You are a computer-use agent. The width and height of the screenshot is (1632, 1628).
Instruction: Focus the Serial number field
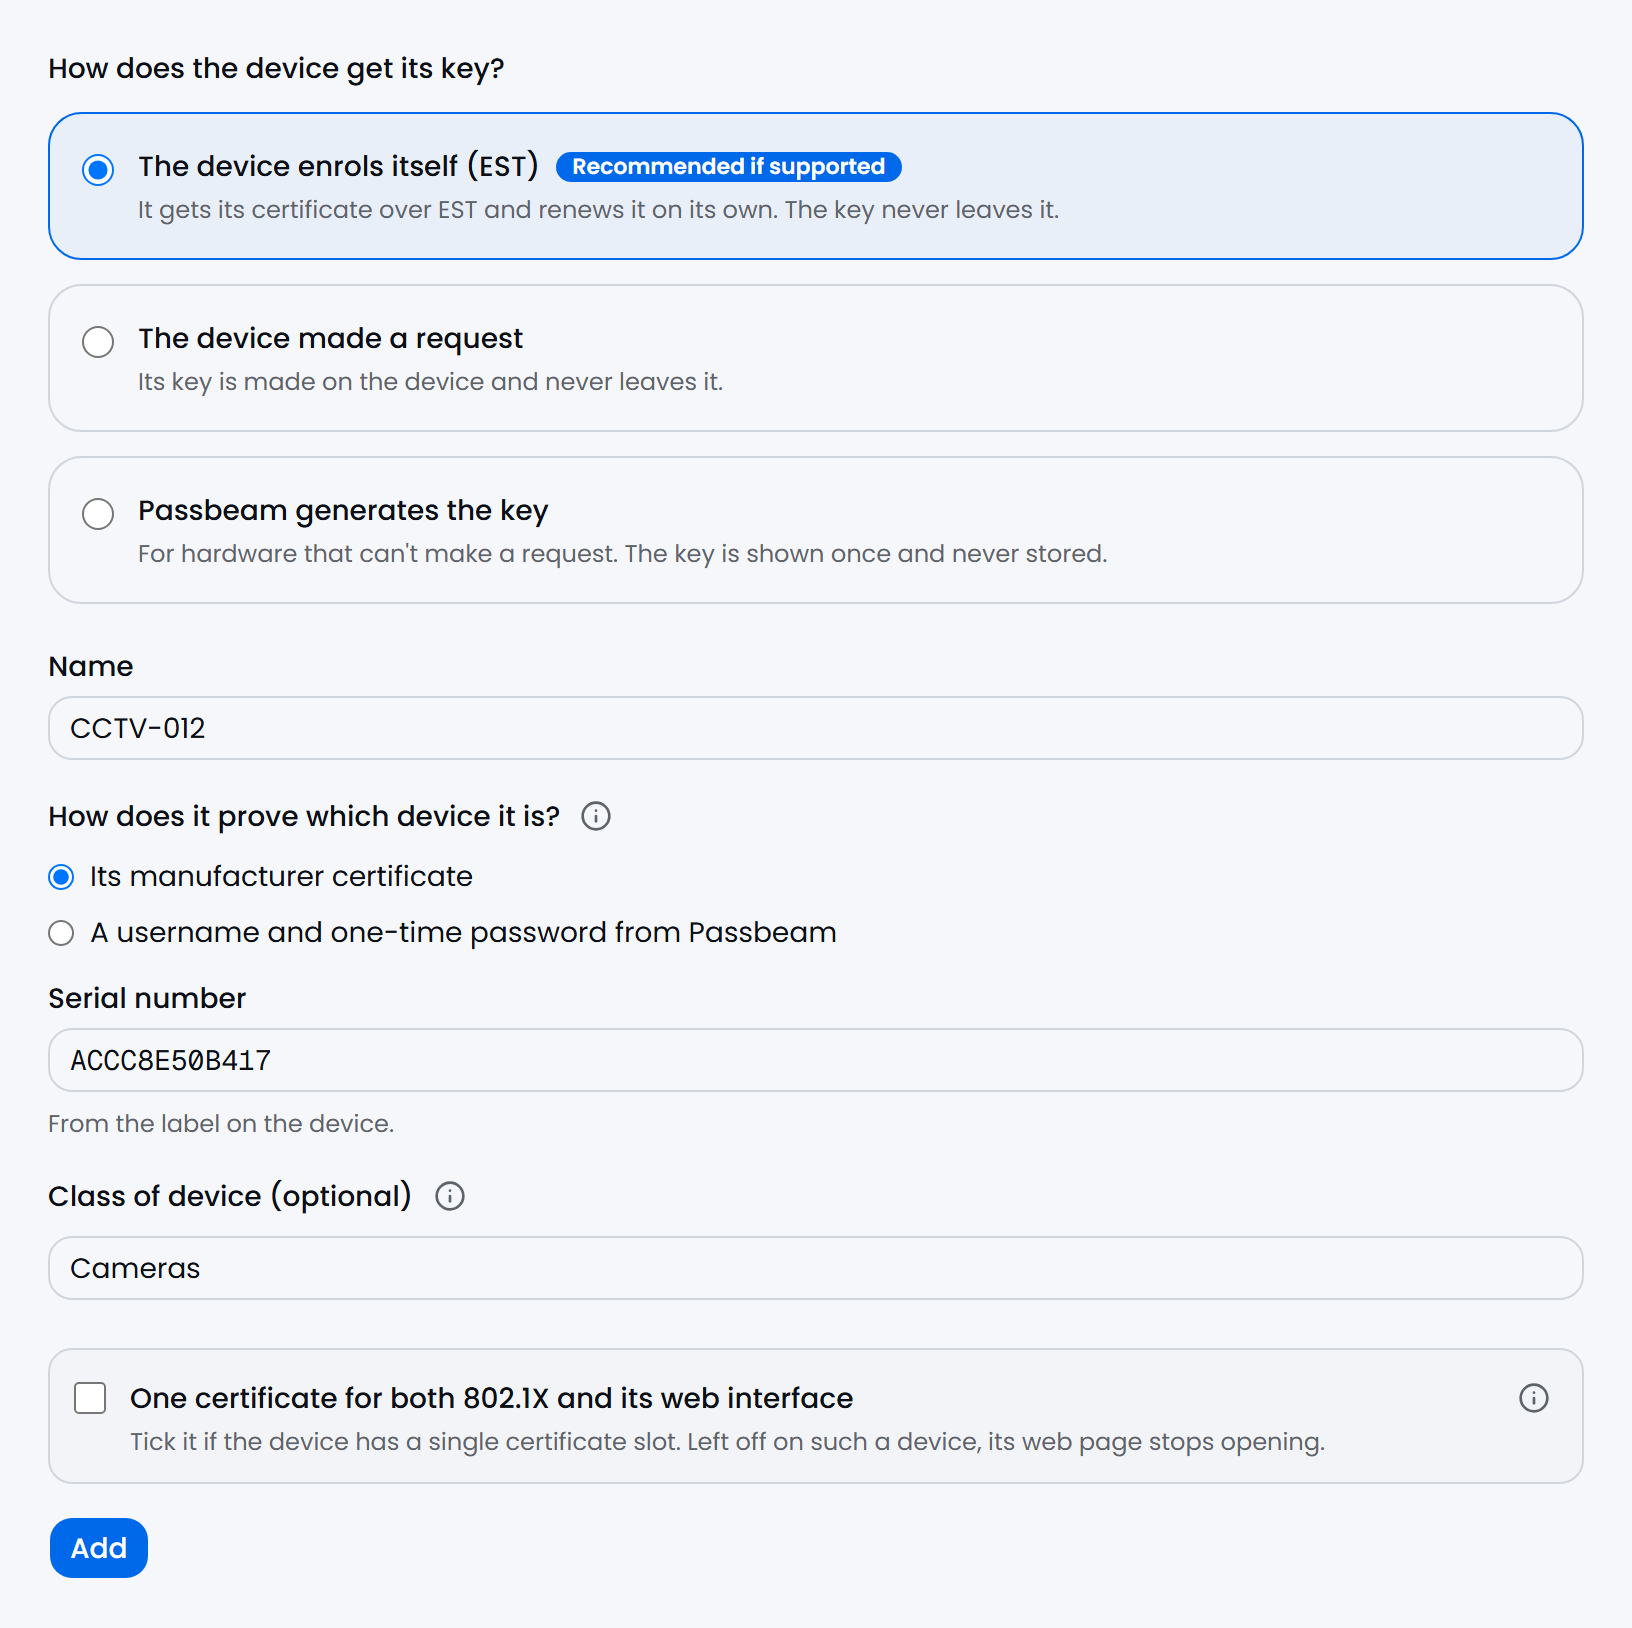click(816, 1060)
